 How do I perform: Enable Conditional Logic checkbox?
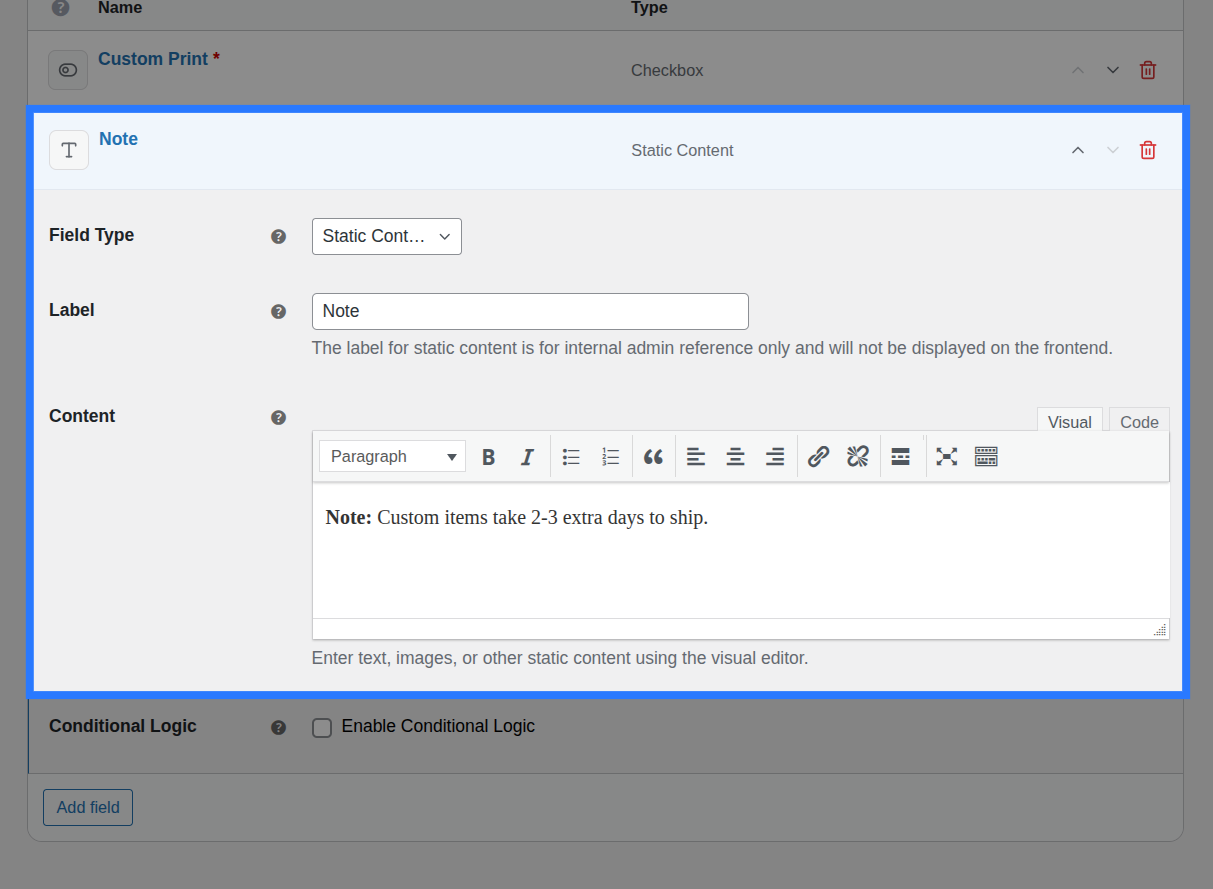(322, 728)
